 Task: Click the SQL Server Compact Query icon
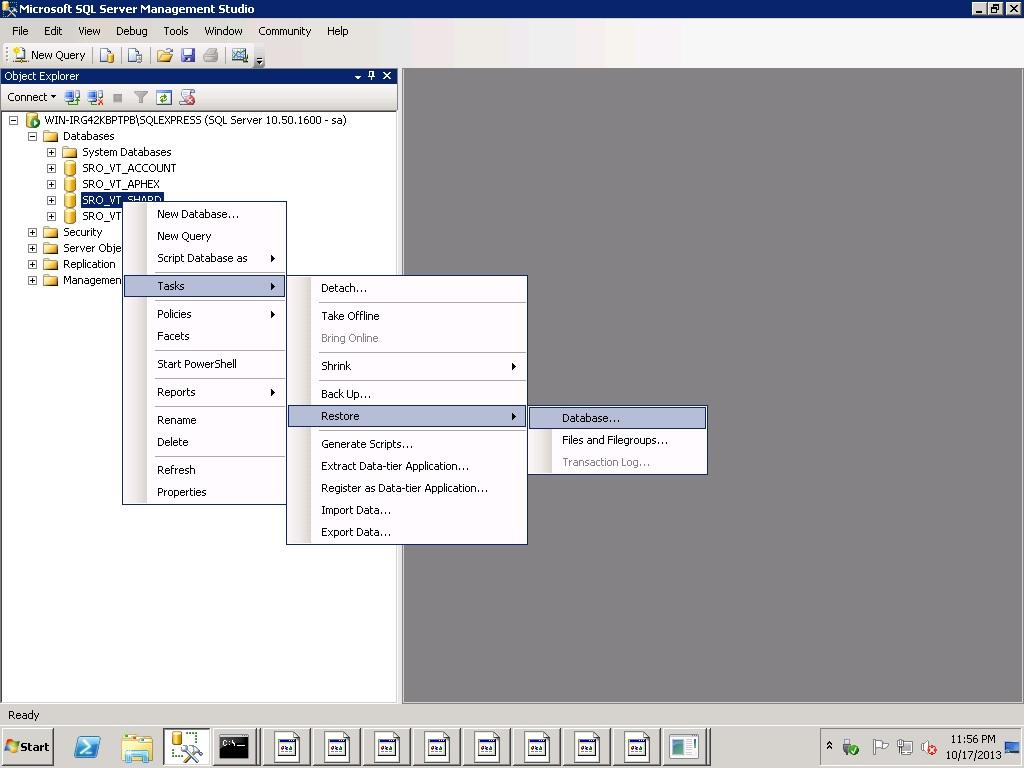[x=135, y=56]
